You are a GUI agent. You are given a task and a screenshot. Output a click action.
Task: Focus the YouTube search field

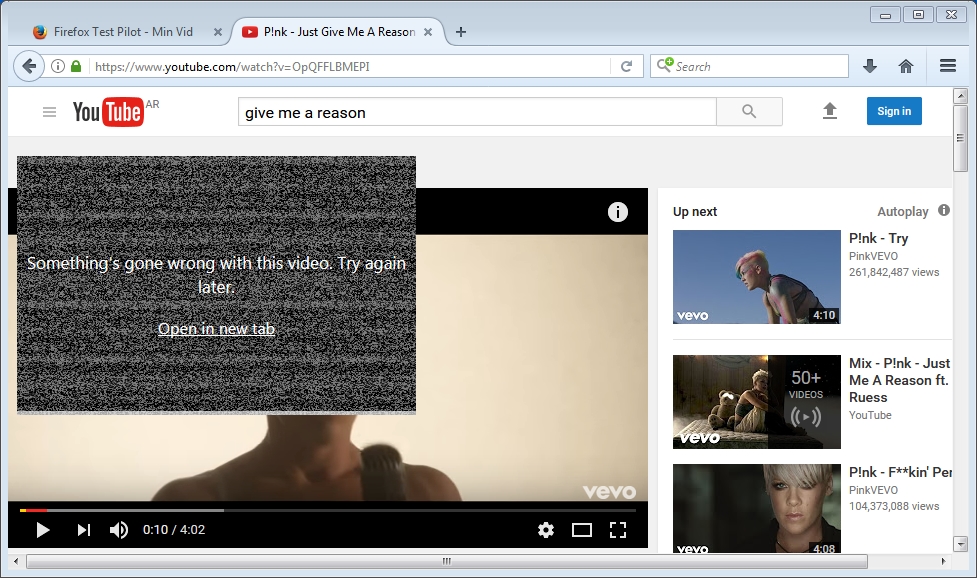(477, 112)
